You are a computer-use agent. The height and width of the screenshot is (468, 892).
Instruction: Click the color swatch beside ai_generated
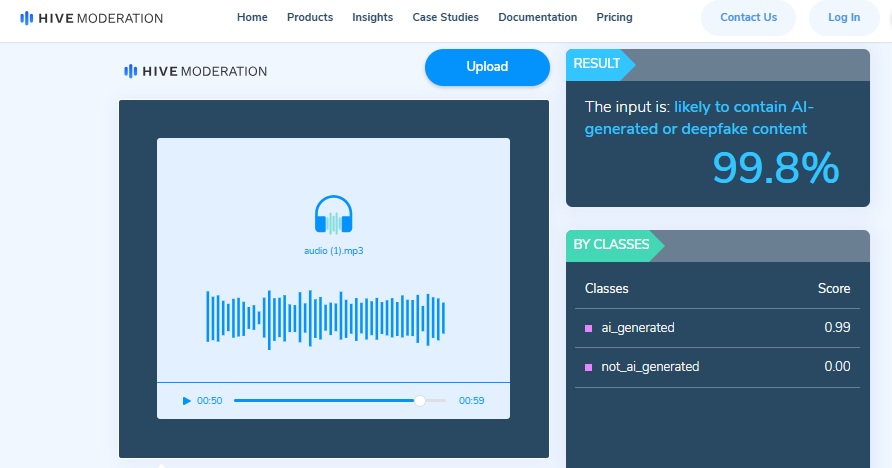coord(589,328)
